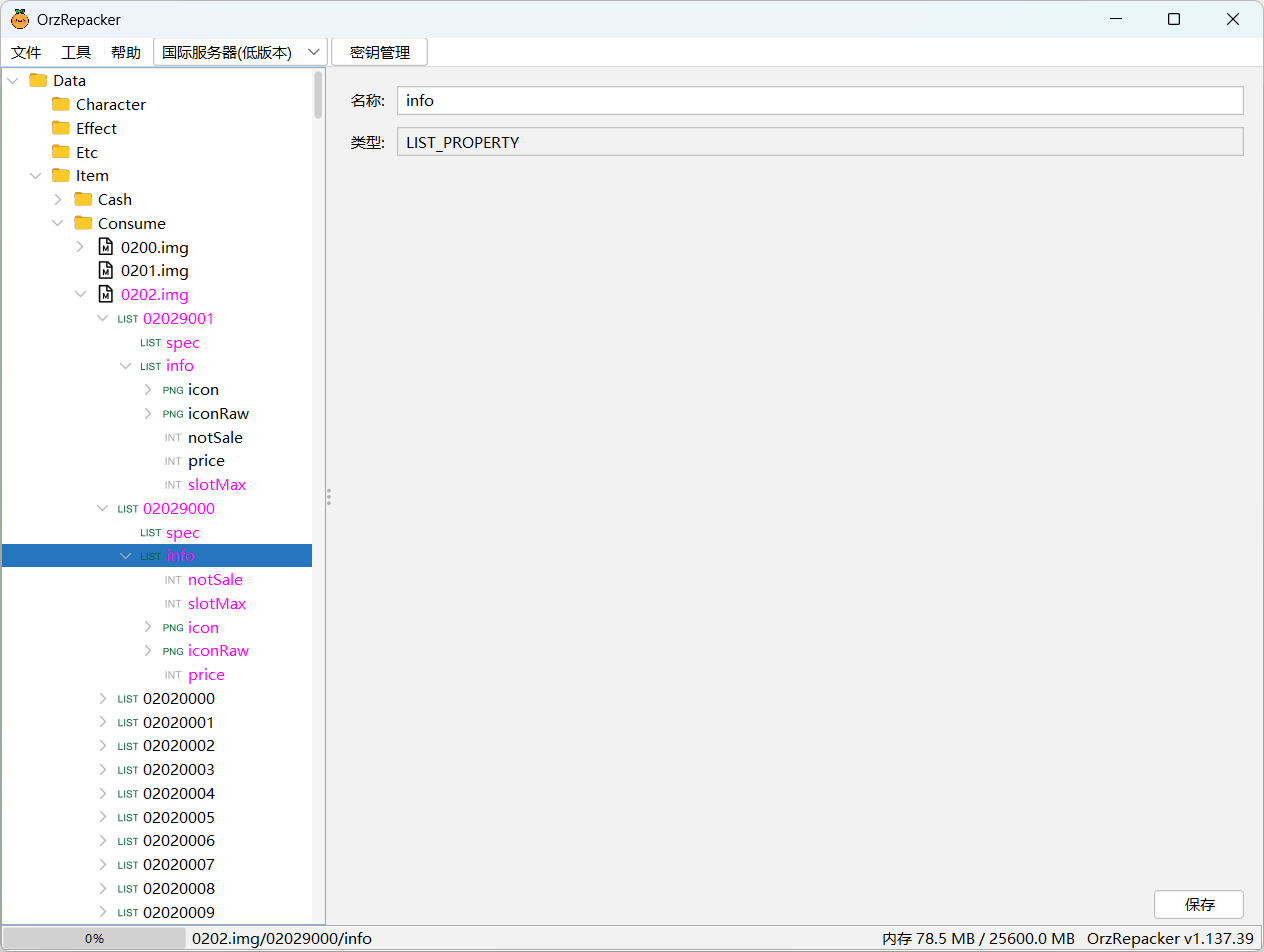Click the Effect folder icon
The width and height of the screenshot is (1264, 952).
tap(61, 128)
